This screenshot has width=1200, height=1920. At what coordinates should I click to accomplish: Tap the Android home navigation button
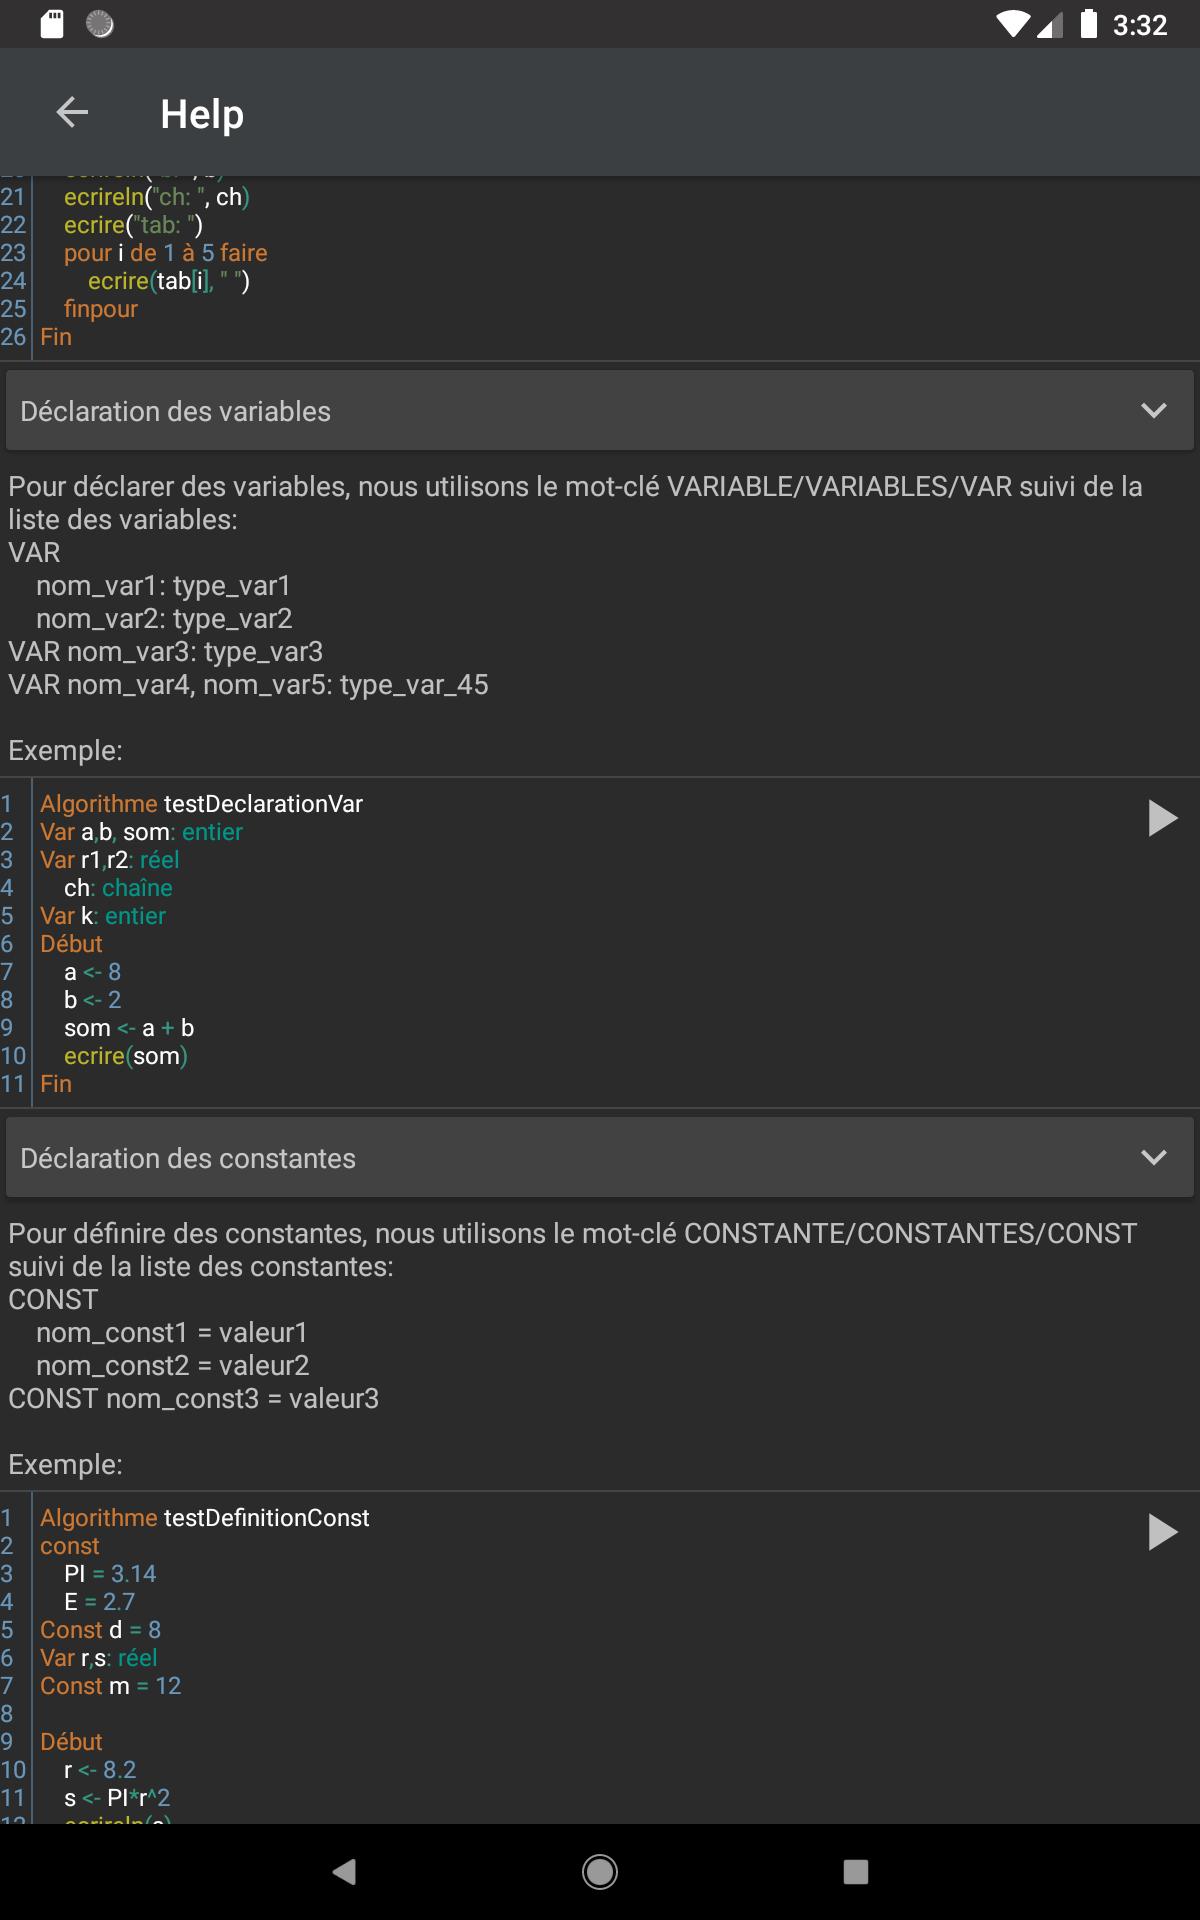click(x=600, y=1872)
